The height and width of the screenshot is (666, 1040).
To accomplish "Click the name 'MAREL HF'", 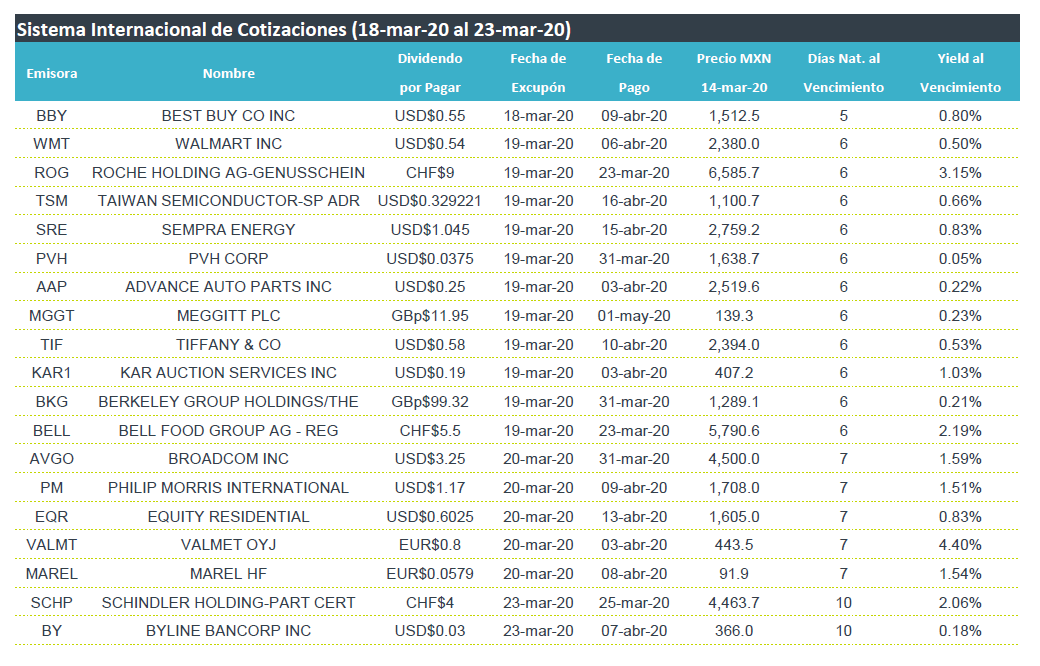I will pyautogui.click(x=228, y=574).
